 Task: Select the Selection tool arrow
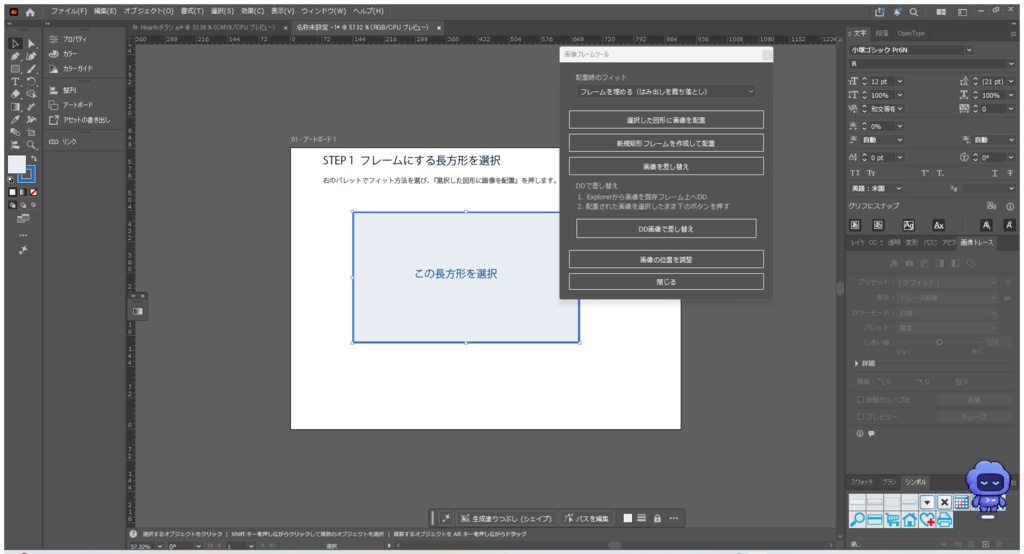15,44
